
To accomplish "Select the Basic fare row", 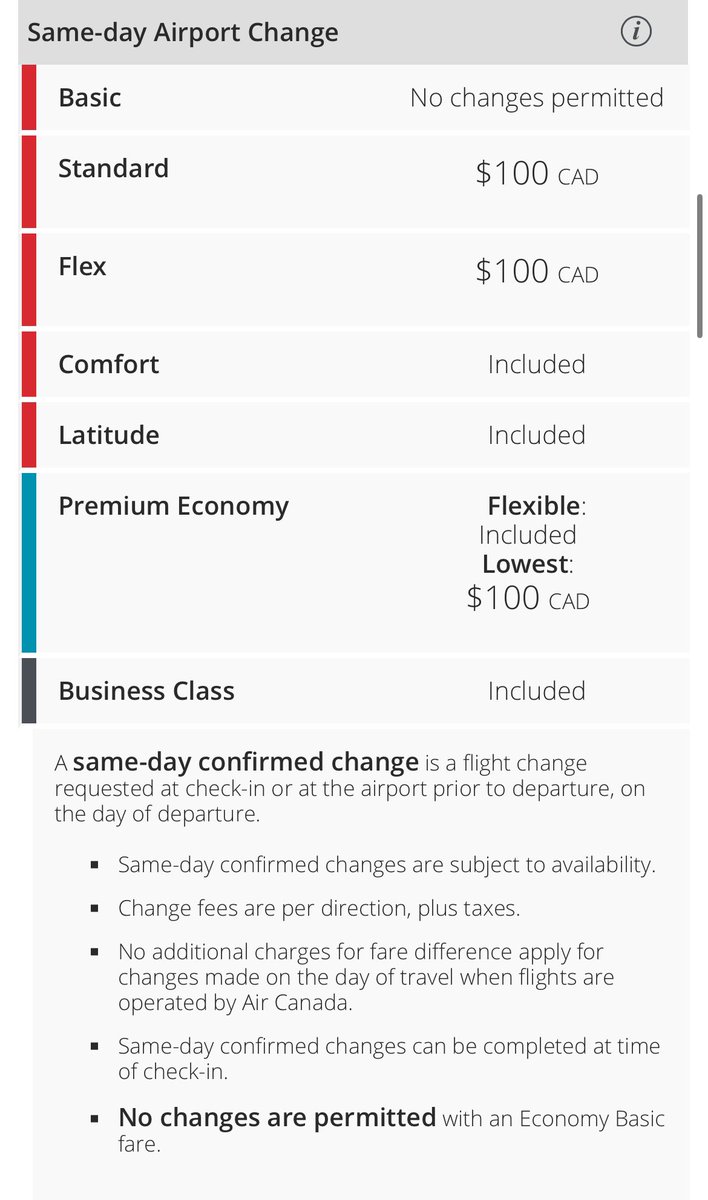I will [x=354, y=97].
